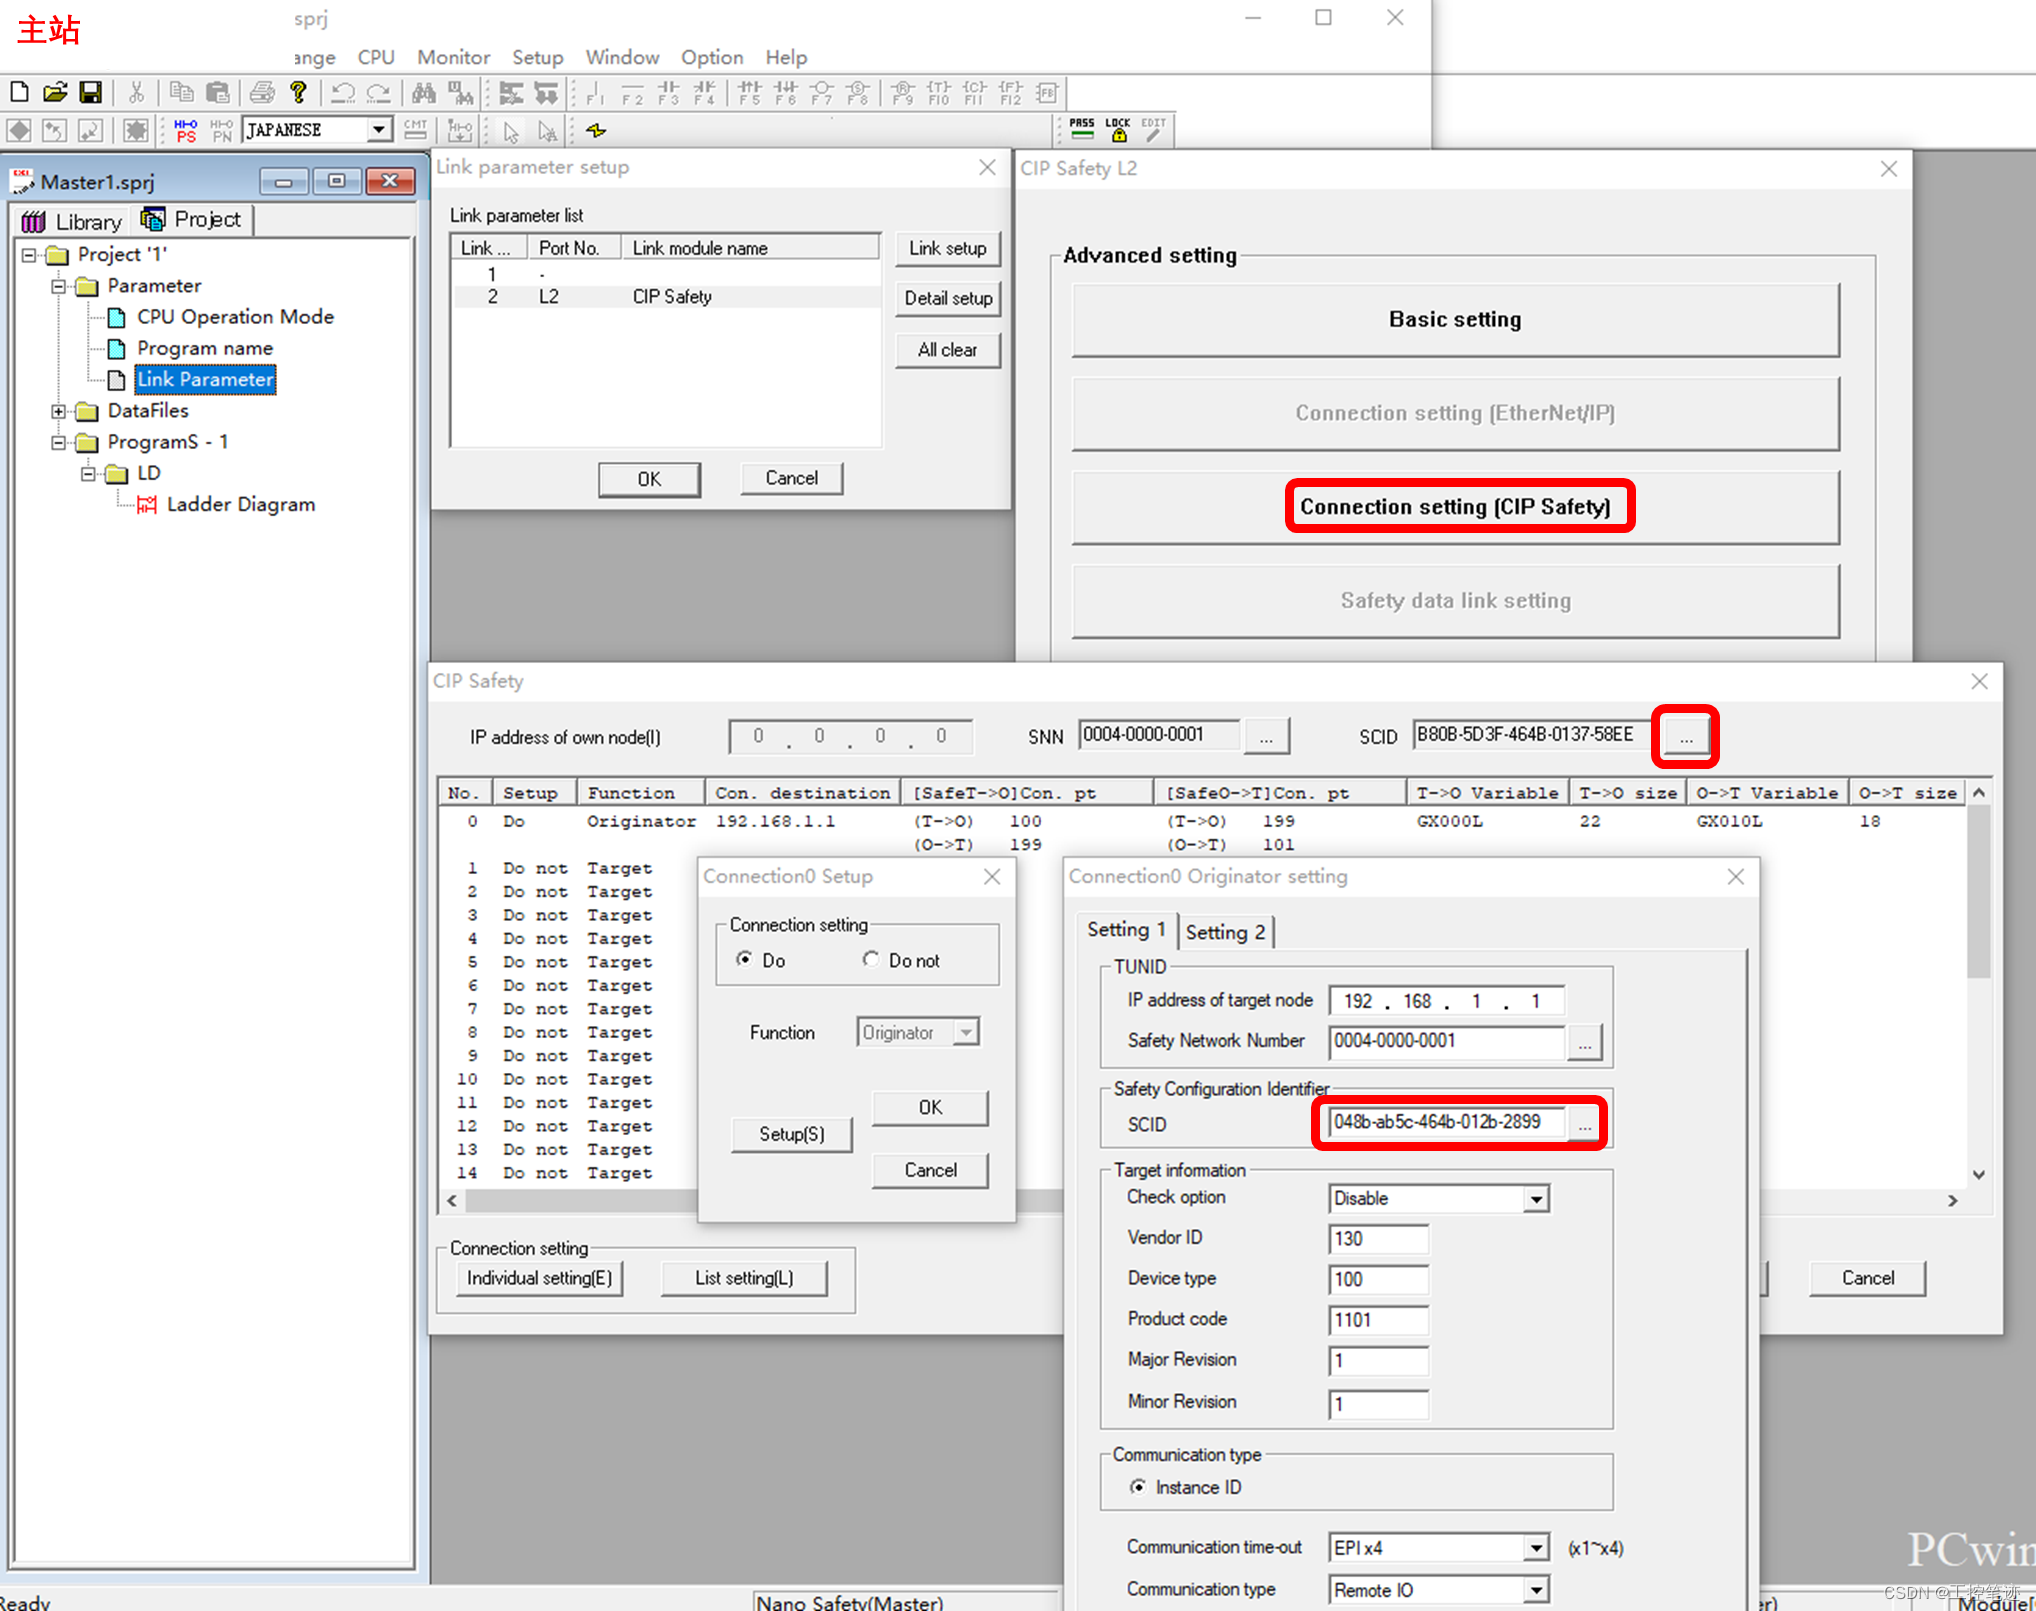Select the Do radio button
The image size is (2036, 1611).
[x=745, y=959]
